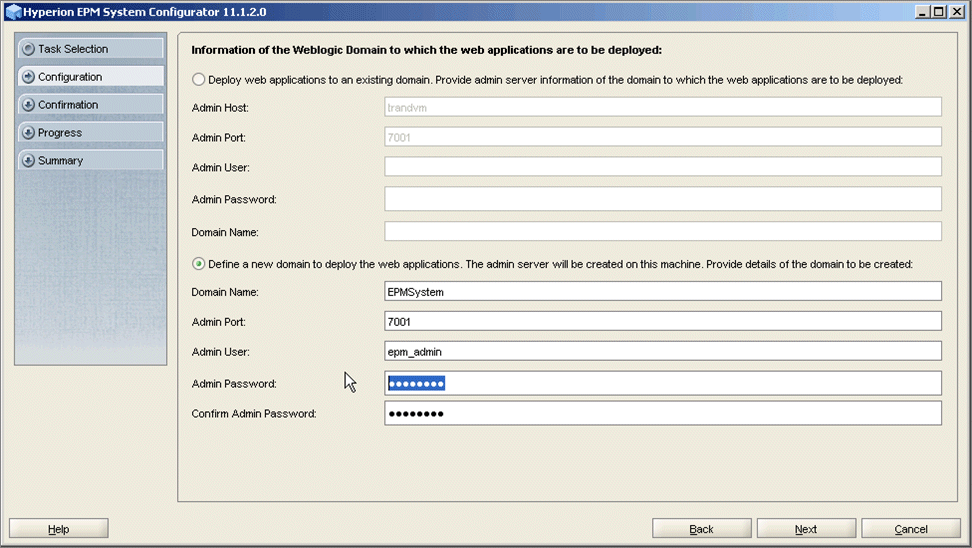
Task: Click the 'Confirm Admin Password:' label
Action: tap(254, 413)
